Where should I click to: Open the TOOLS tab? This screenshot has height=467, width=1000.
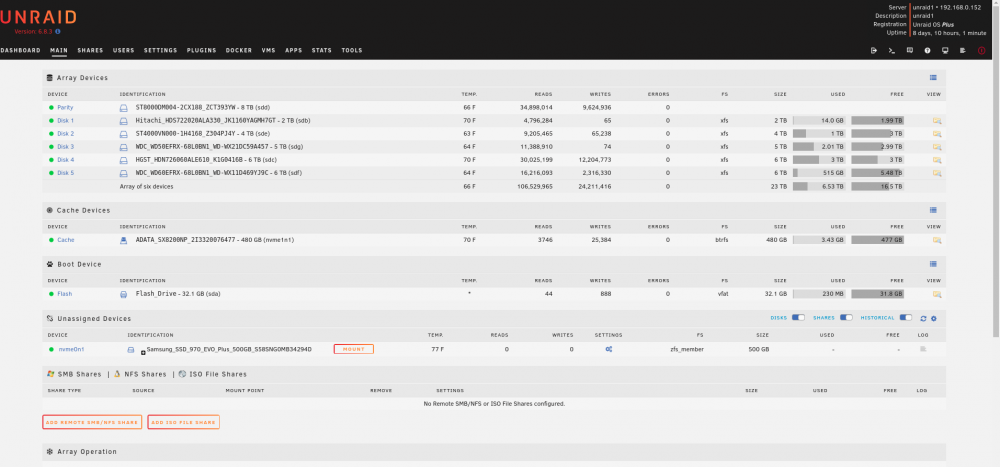click(351, 50)
